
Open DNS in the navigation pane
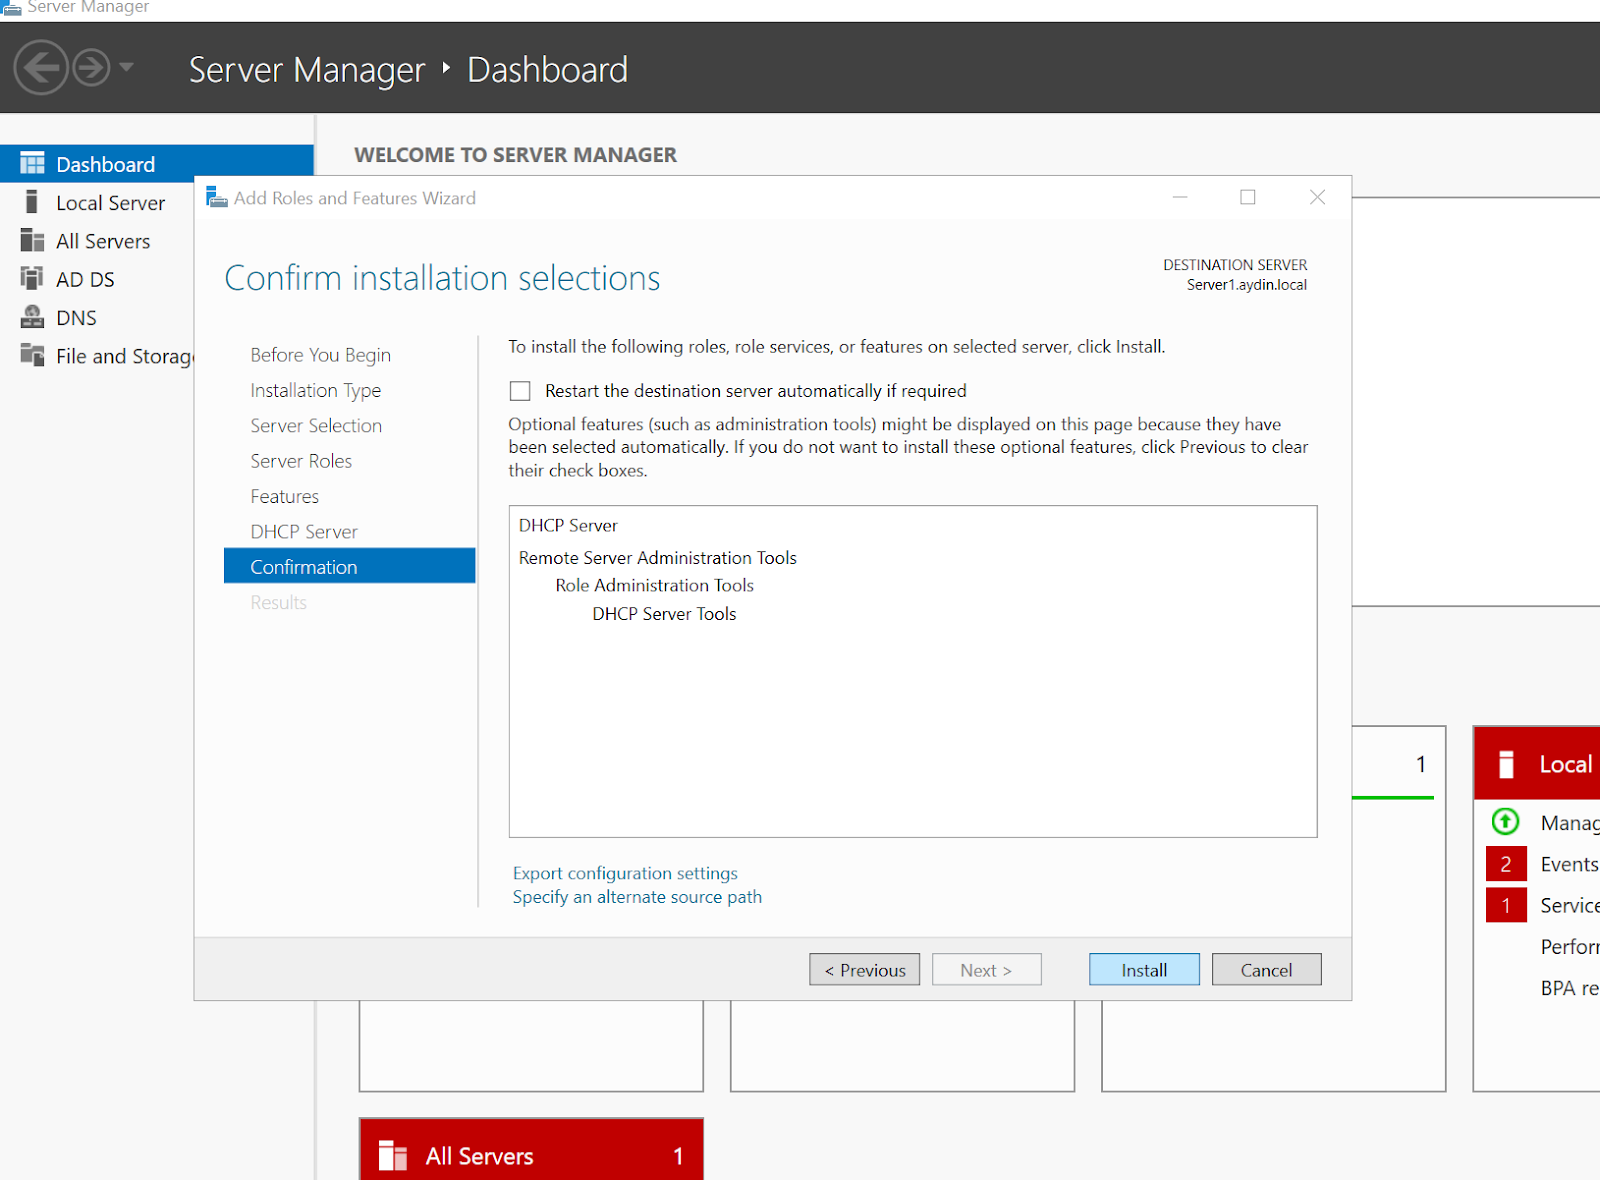click(x=76, y=318)
